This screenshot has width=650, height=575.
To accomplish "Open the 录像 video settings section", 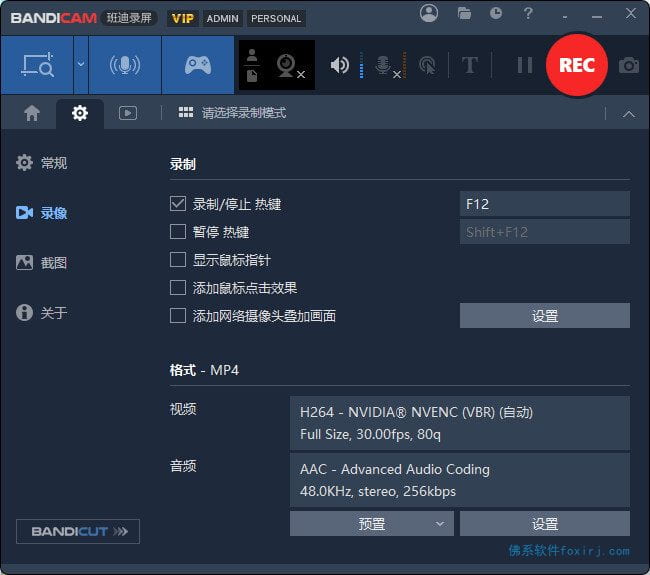I will [41, 213].
